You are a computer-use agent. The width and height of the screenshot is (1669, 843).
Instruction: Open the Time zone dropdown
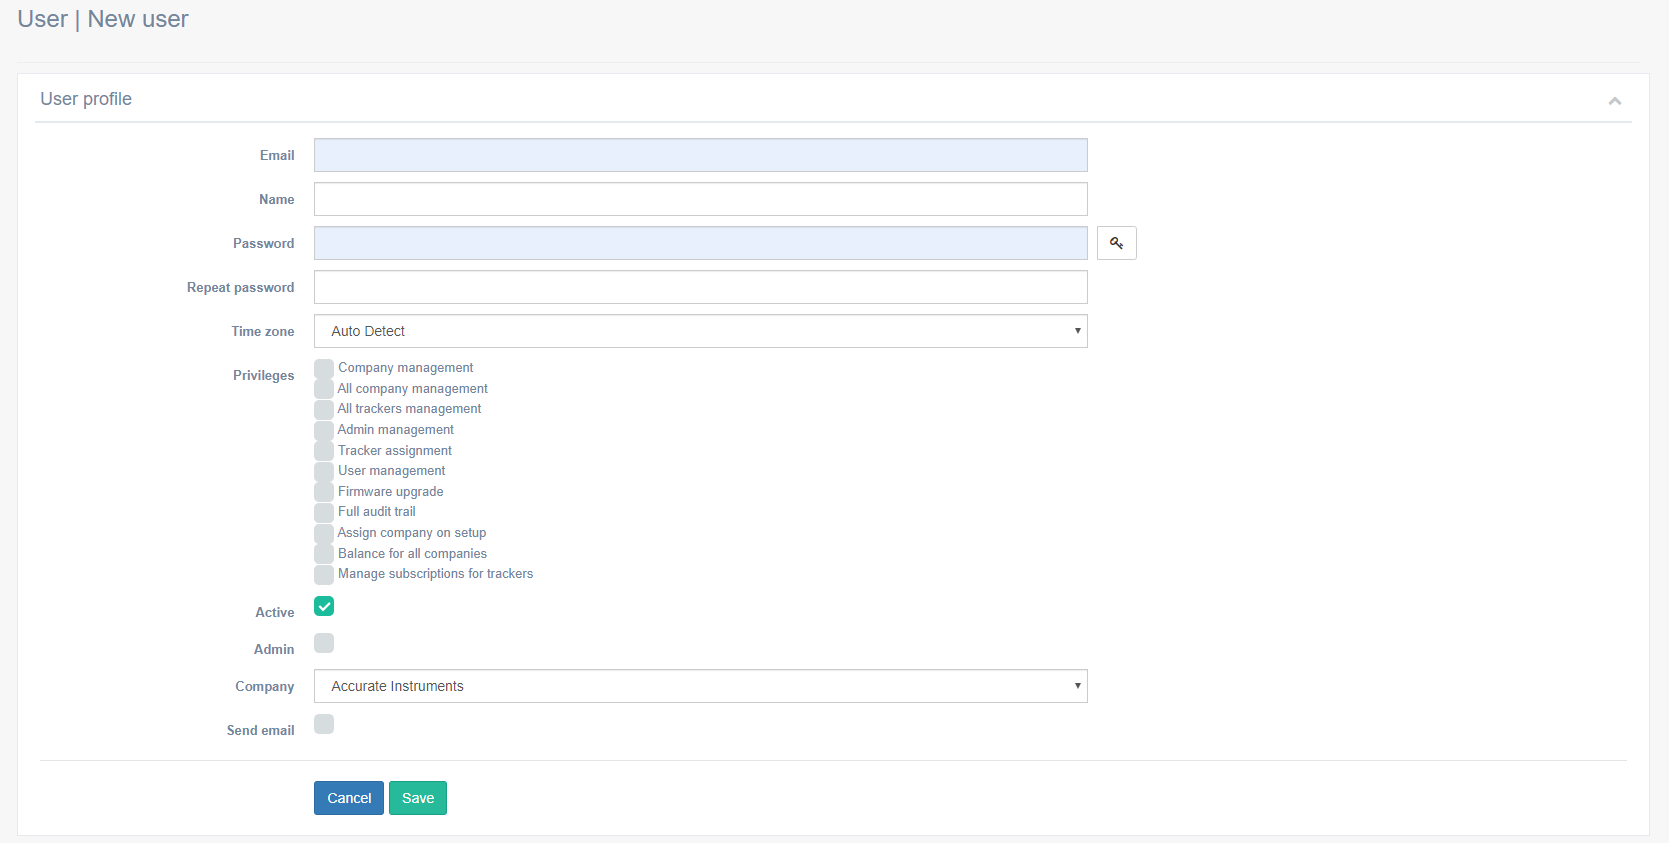700,331
